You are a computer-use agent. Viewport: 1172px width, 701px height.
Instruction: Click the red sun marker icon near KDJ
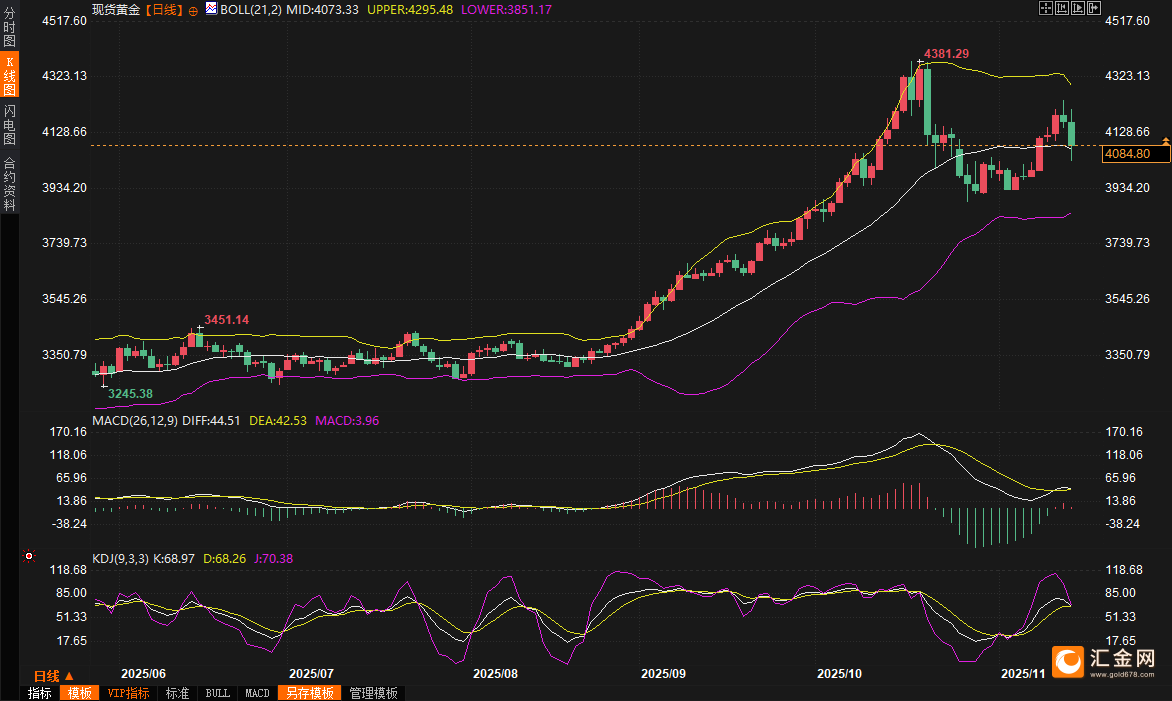coord(29,556)
